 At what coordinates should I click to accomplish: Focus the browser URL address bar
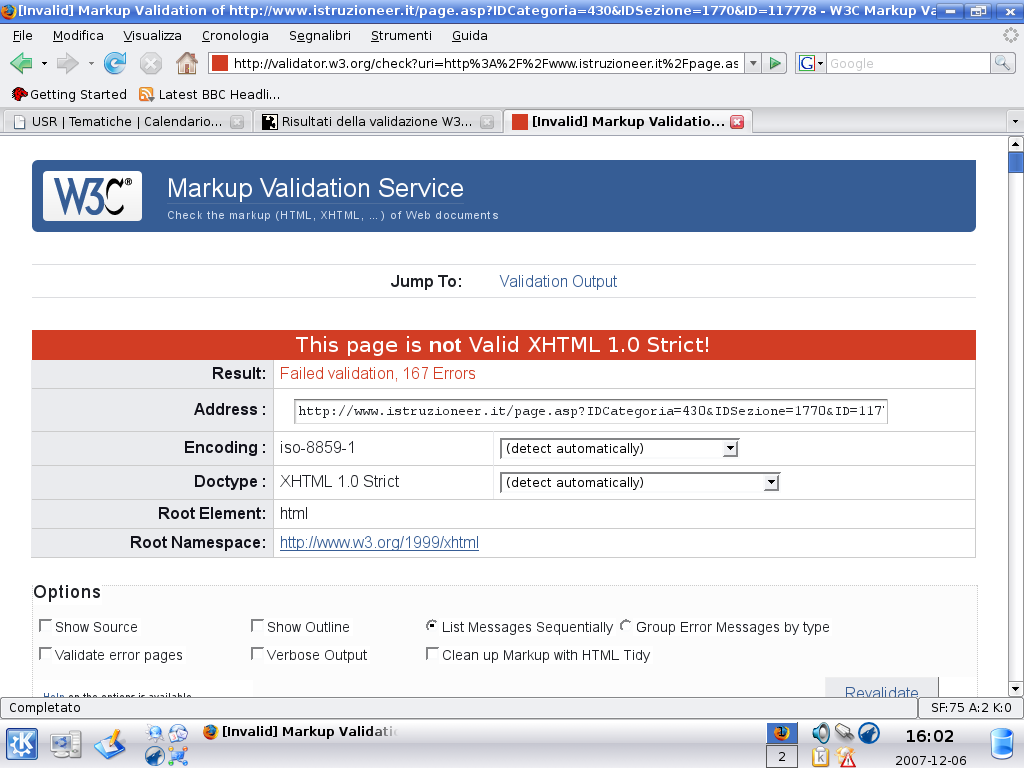click(485, 63)
